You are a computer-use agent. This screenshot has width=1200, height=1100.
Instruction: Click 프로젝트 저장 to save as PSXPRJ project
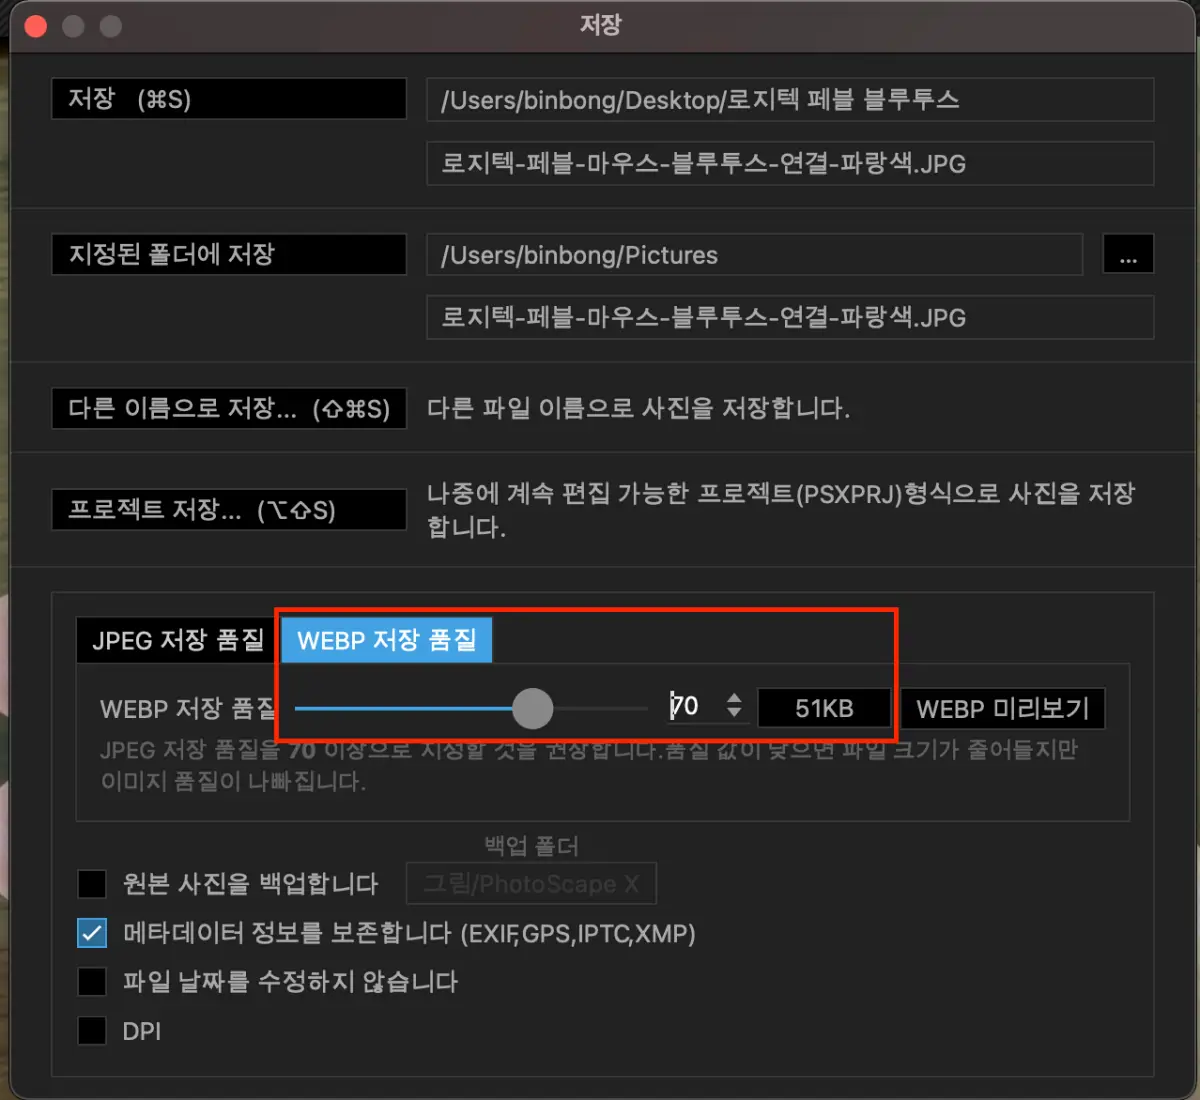228,509
